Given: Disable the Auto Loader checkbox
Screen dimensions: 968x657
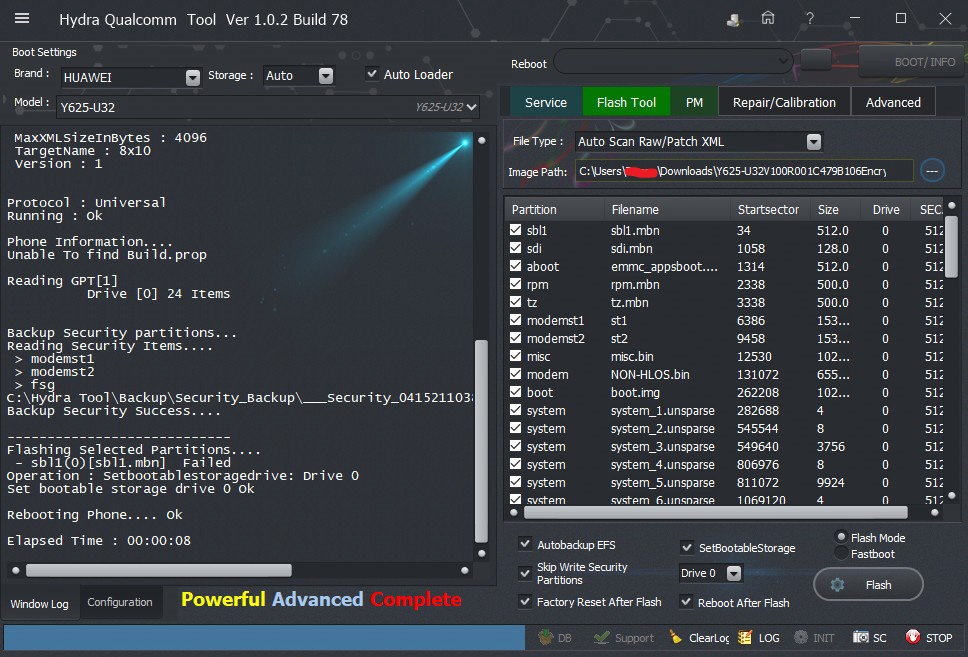Looking at the screenshot, I should tap(373, 74).
